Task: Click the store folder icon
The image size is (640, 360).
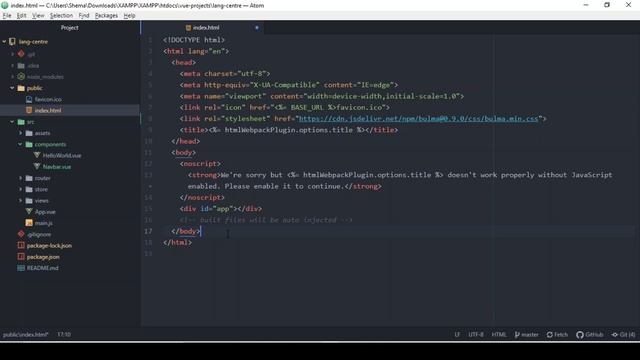Action: tap(29, 189)
